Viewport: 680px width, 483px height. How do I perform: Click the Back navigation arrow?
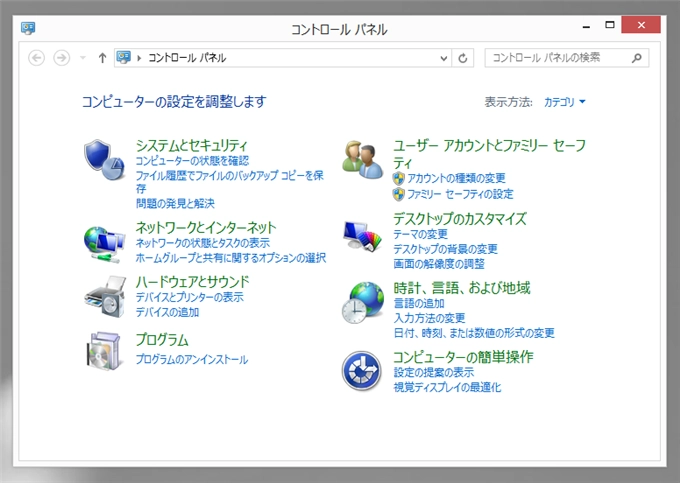36,58
